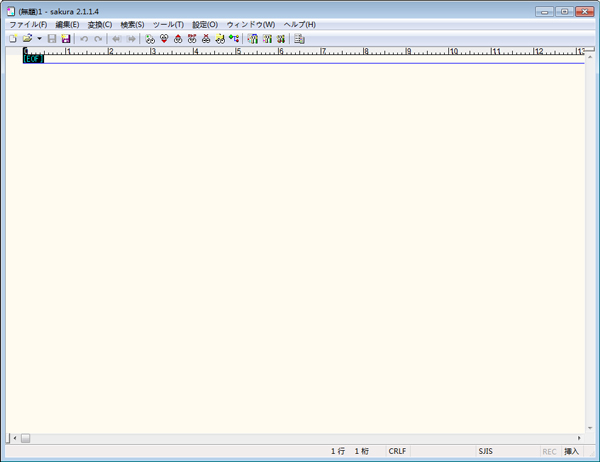Screen dimensions: 600x462
Task: Open the ファイル(F) menu
Action: pos(28,24)
